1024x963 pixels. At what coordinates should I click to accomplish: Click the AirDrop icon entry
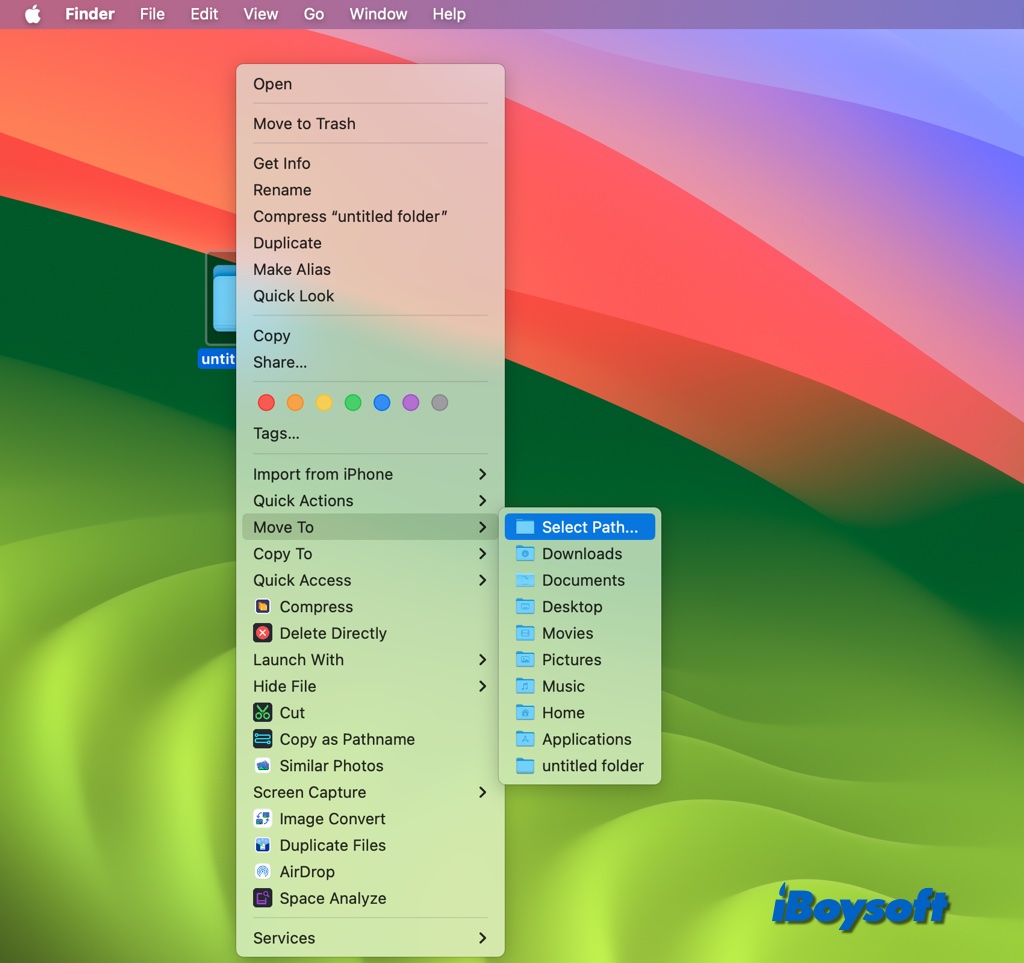pyautogui.click(x=262, y=871)
